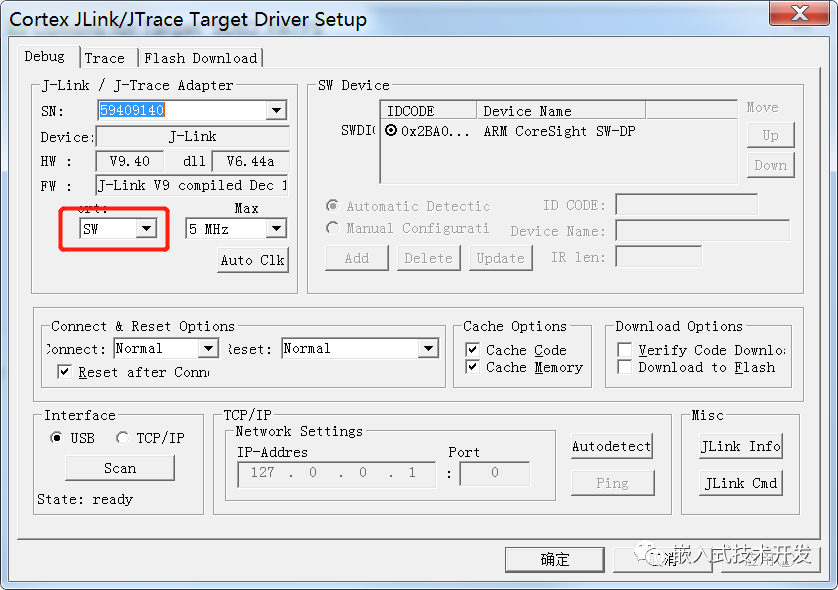This screenshot has height=590, width=838.
Task: Click the Update device button
Action: coord(501,258)
